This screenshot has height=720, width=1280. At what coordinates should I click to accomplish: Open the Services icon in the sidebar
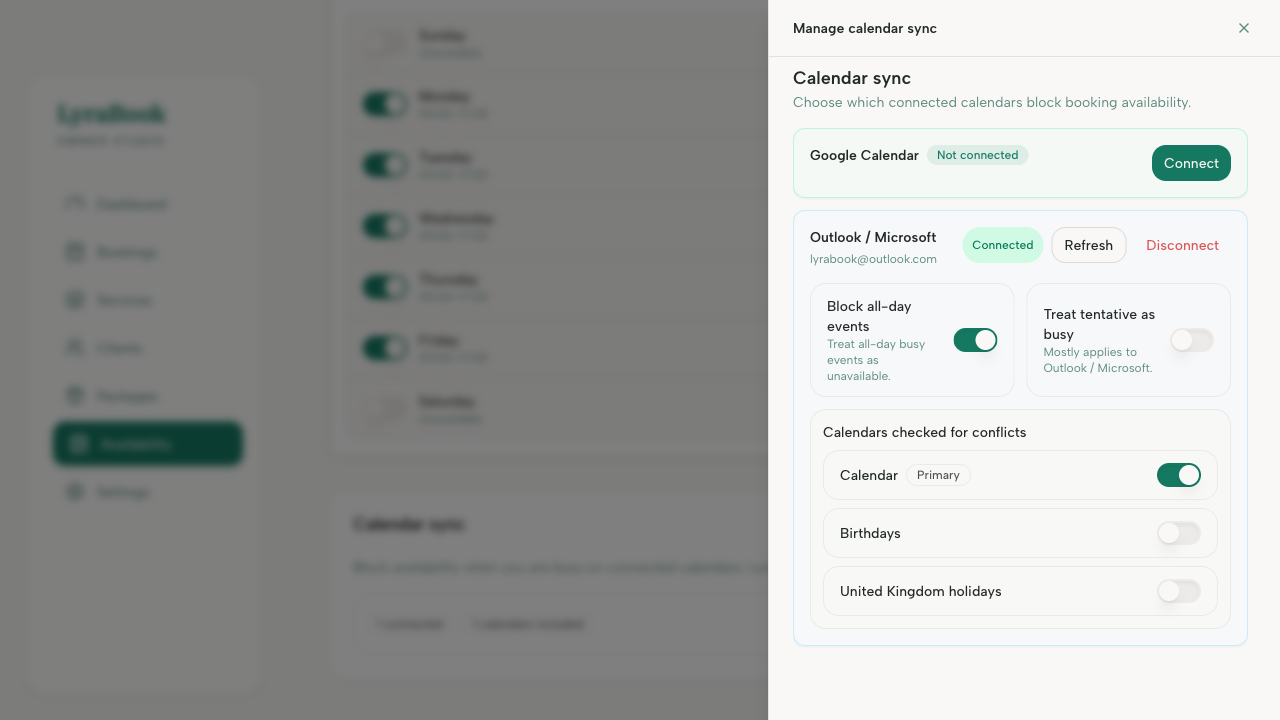coord(75,300)
